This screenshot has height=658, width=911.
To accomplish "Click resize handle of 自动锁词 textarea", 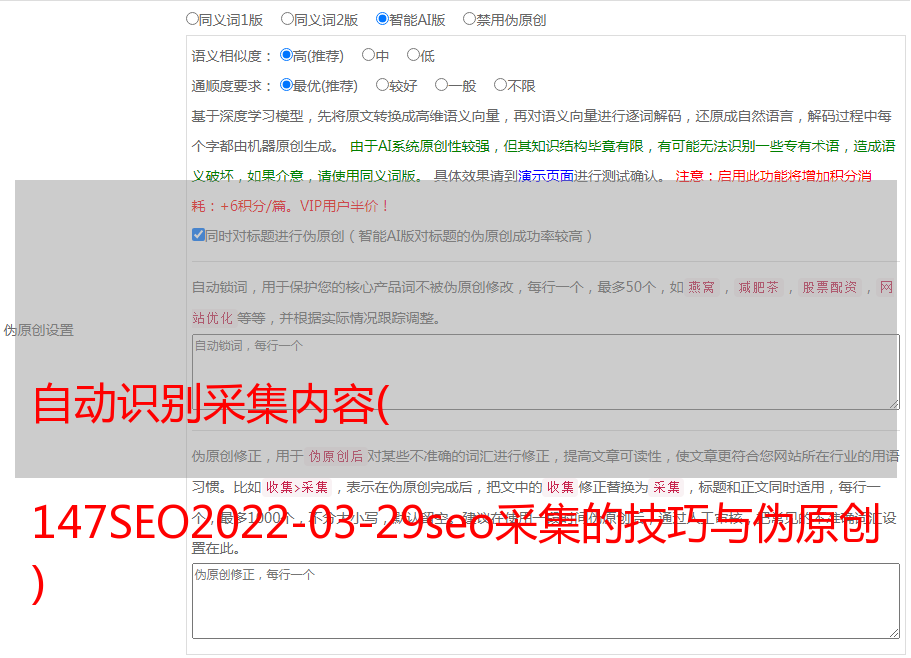I will [x=894, y=404].
